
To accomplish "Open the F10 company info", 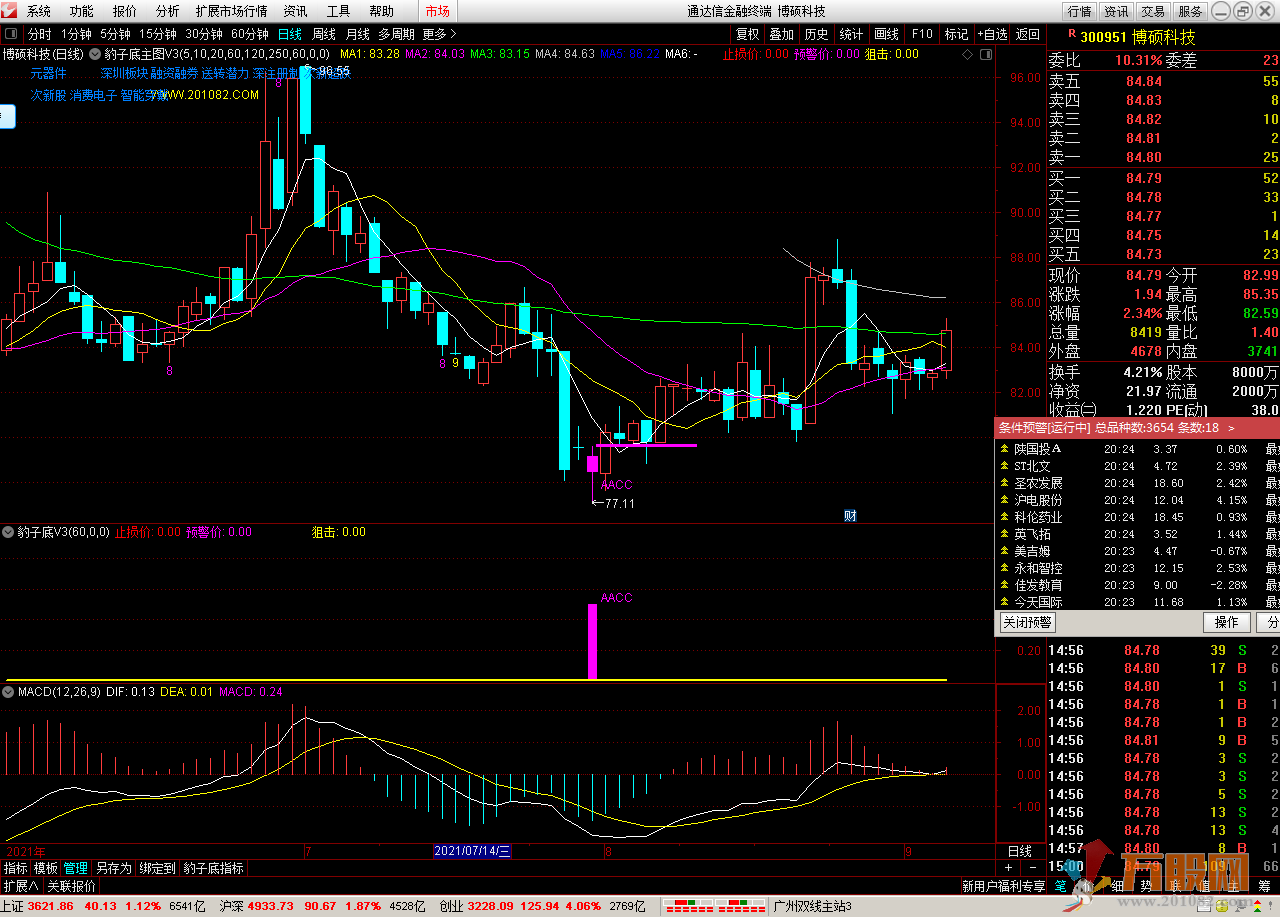I will tap(922, 34).
